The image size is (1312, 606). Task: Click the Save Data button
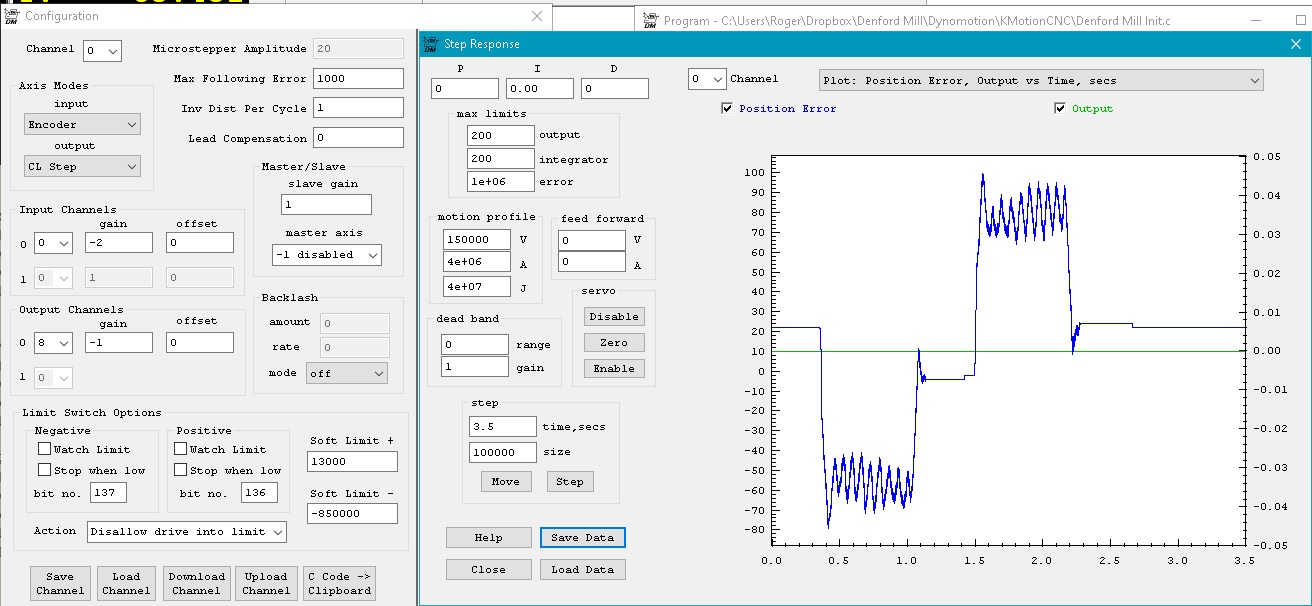click(582, 538)
